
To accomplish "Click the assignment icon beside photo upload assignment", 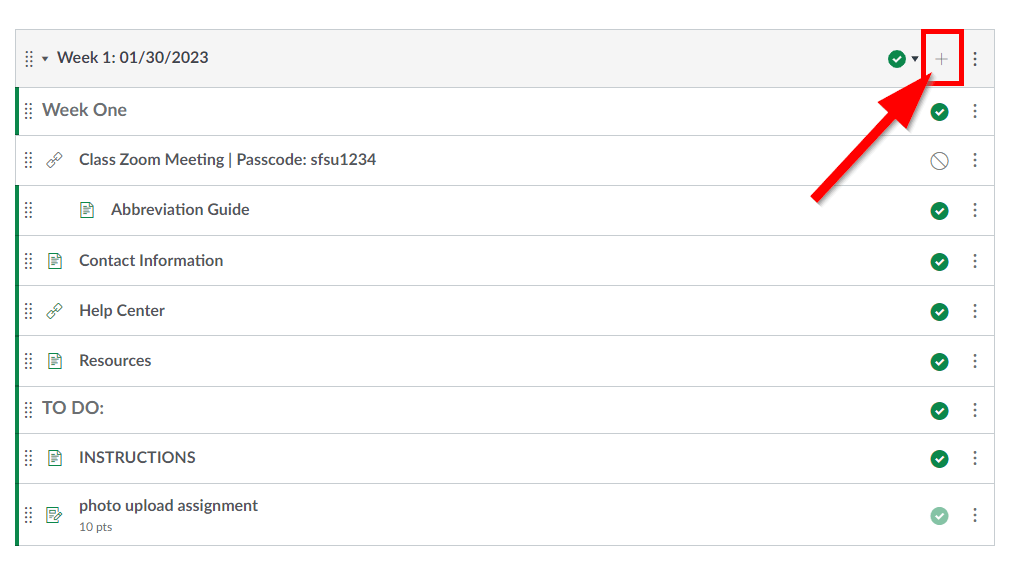I will 55,515.
